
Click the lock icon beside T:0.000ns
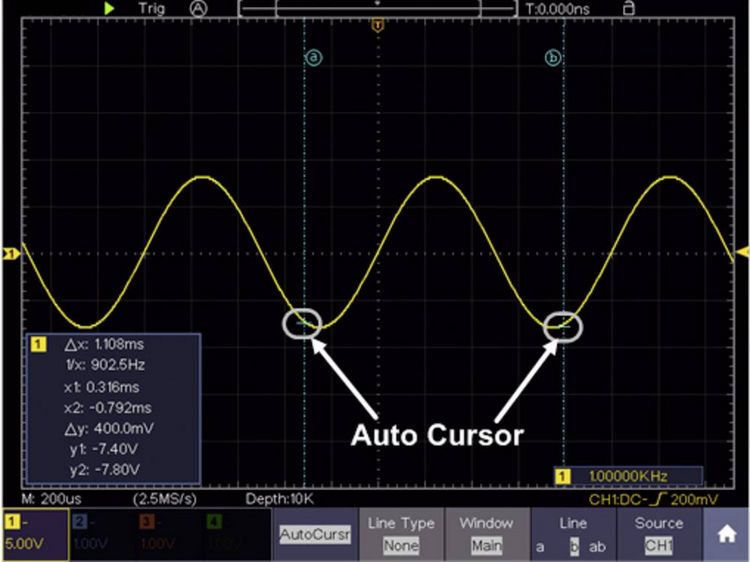tap(629, 8)
